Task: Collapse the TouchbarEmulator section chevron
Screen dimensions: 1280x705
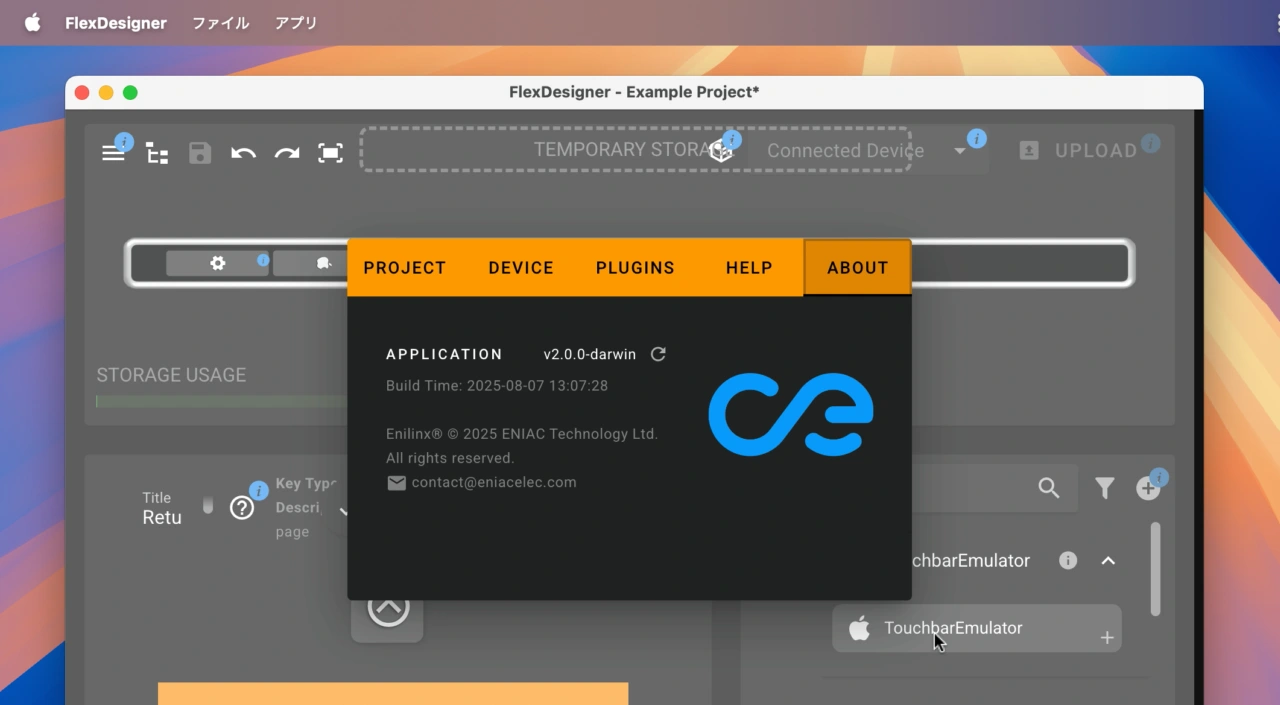Action: coord(1108,561)
